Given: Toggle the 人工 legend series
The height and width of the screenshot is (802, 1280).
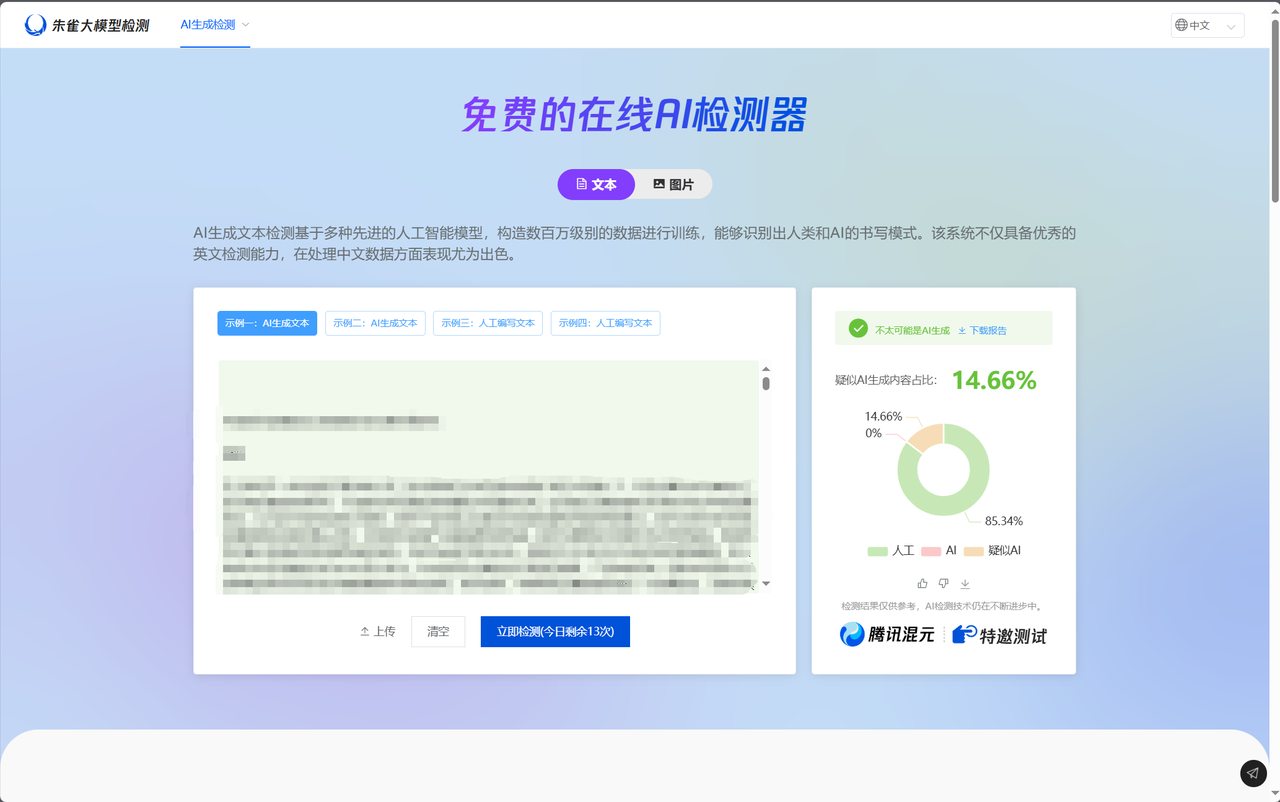Looking at the screenshot, I should [891, 551].
